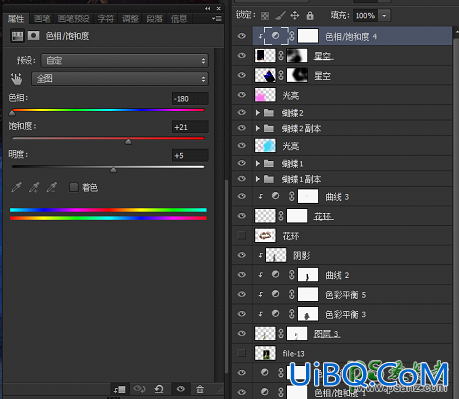Image resolution: width=459 pixels, height=399 pixels.
Task: Enable the 着色 colorize checkbox
Action: pos(73,187)
